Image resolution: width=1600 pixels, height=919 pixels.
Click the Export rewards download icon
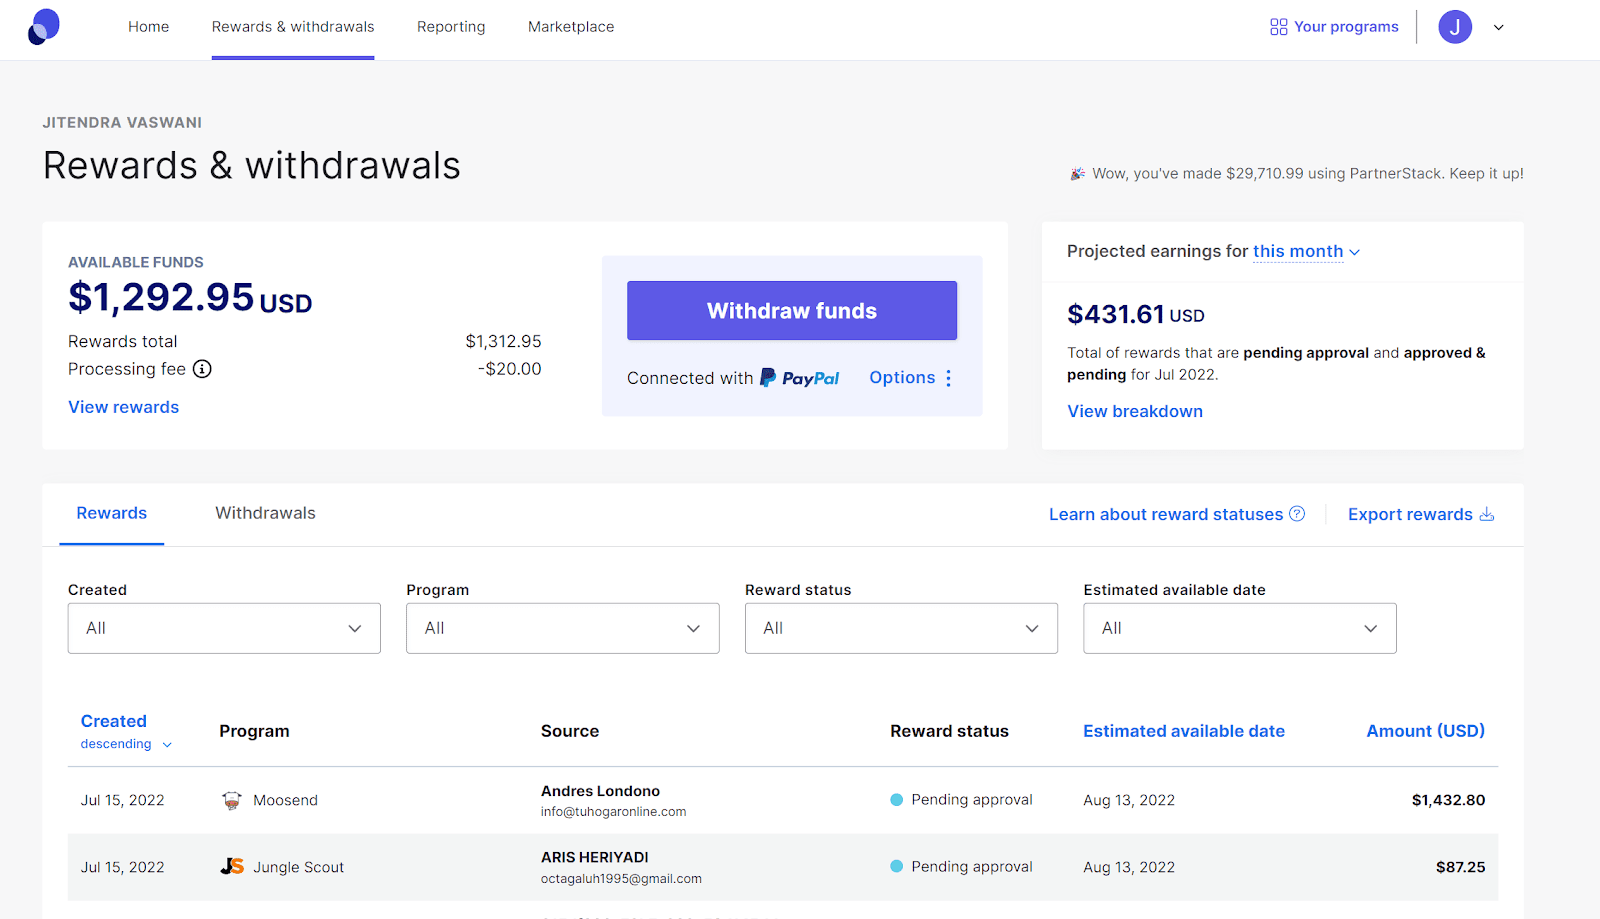tap(1488, 513)
